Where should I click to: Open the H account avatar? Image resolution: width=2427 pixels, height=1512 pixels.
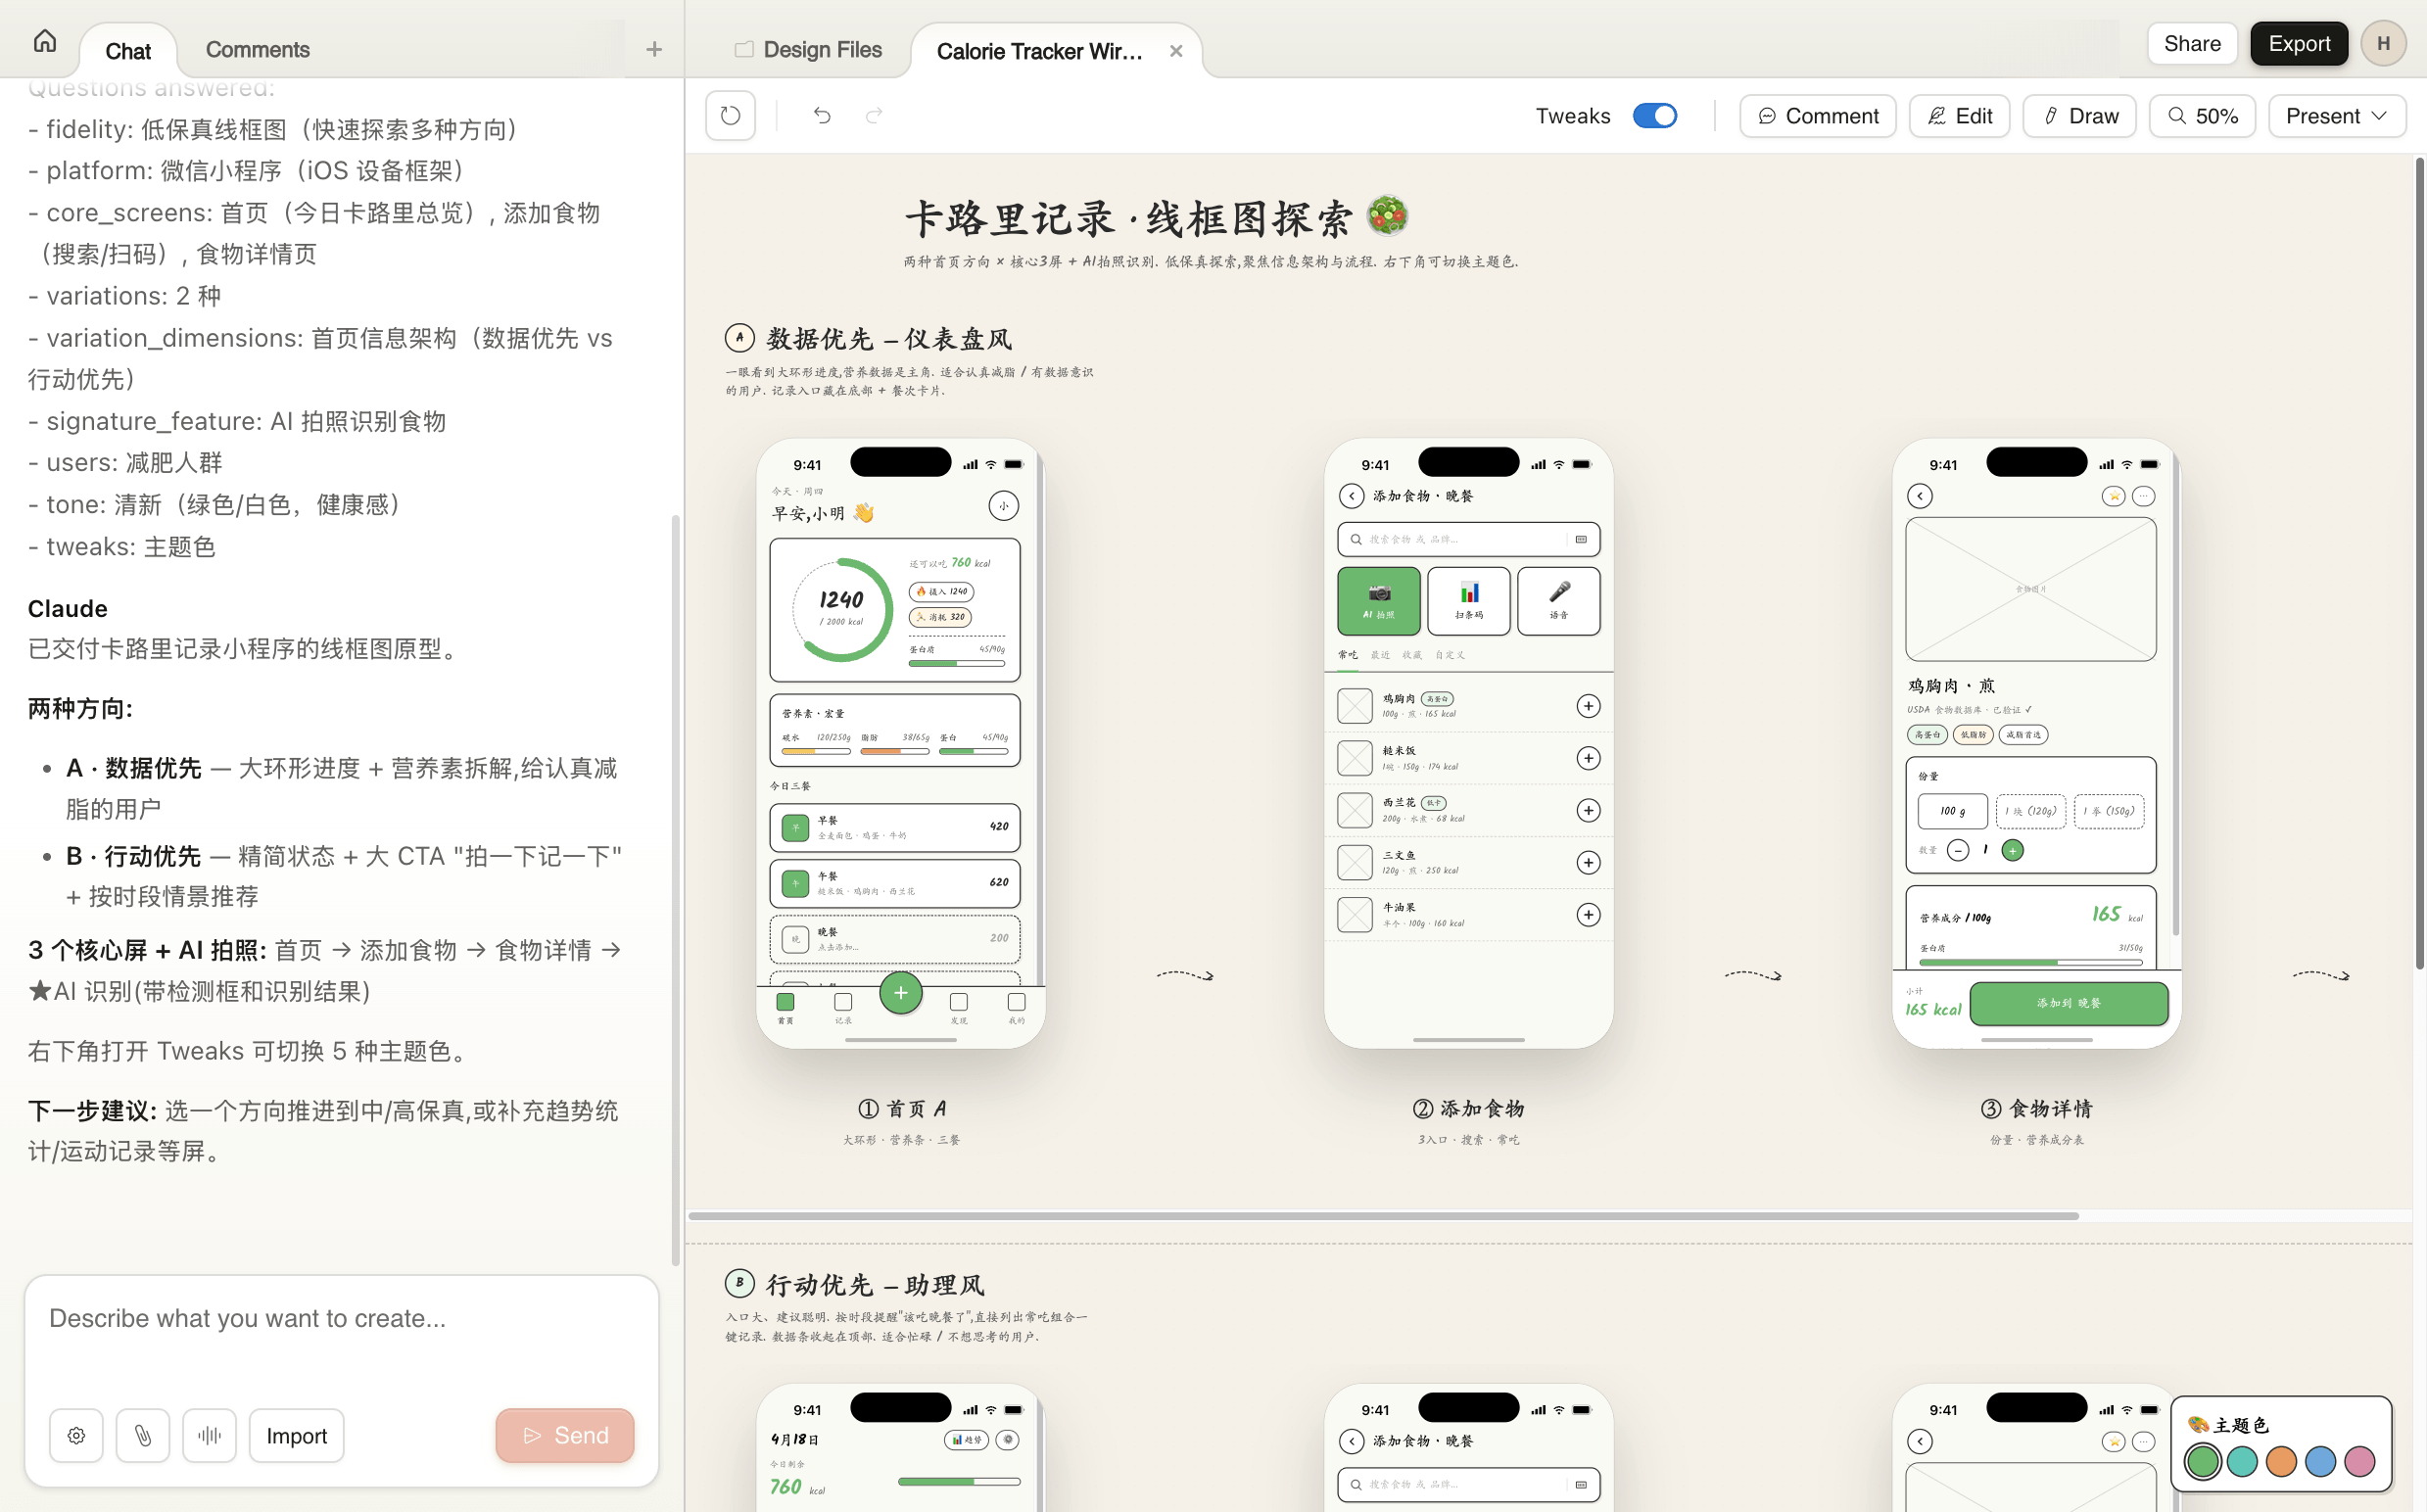pos(2383,43)
